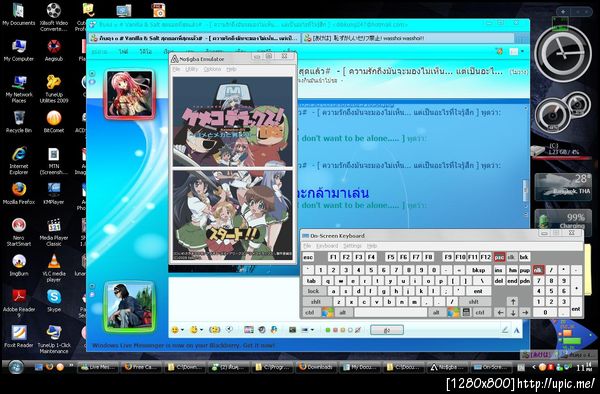
Task: Toggle the lock key on On-Screen Keyboard
Action: click(313, 291)
